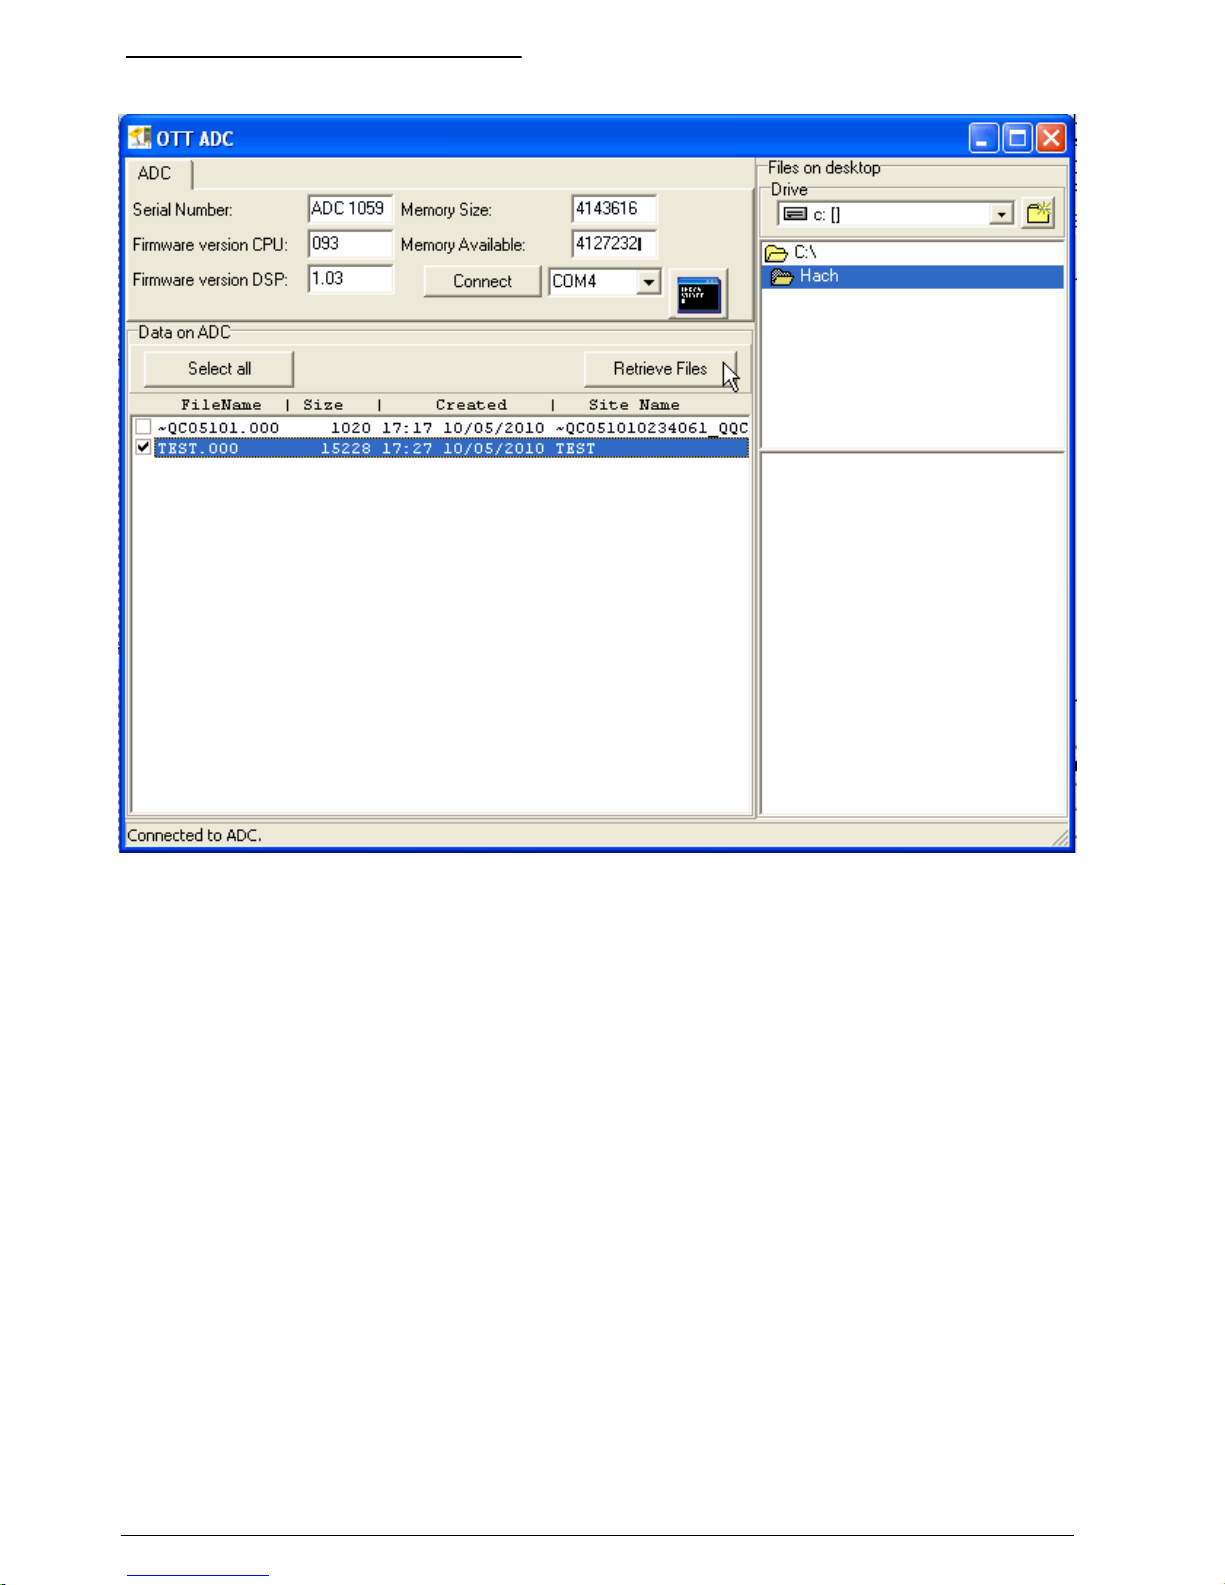1225x1585 pixels.
Task: Click the Created column header
Action: [x=471, y=405]
